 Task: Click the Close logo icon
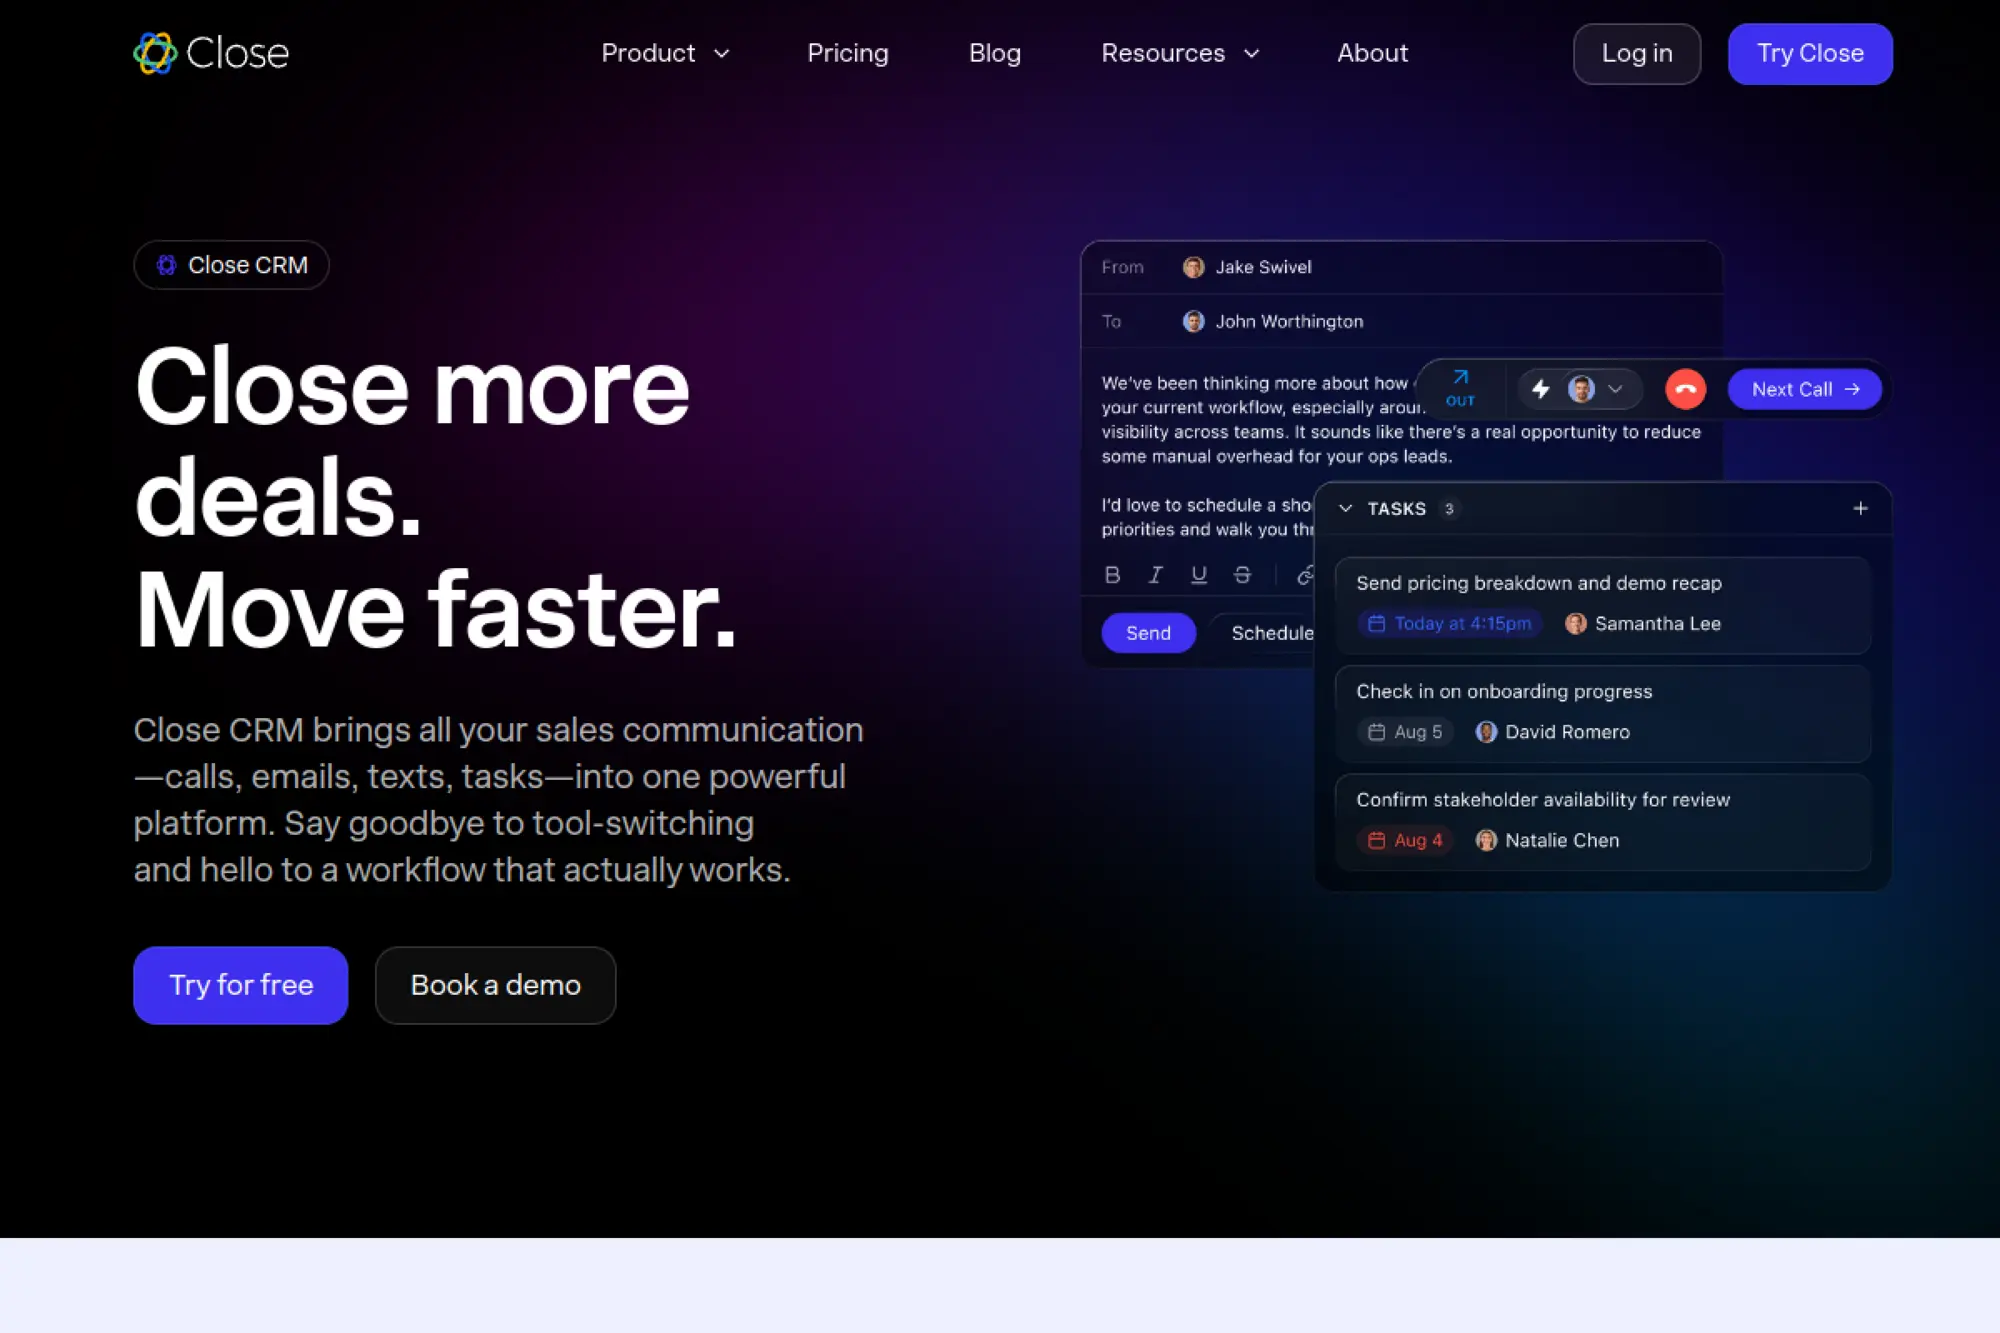pyautogui.click(x=155, y=53)
